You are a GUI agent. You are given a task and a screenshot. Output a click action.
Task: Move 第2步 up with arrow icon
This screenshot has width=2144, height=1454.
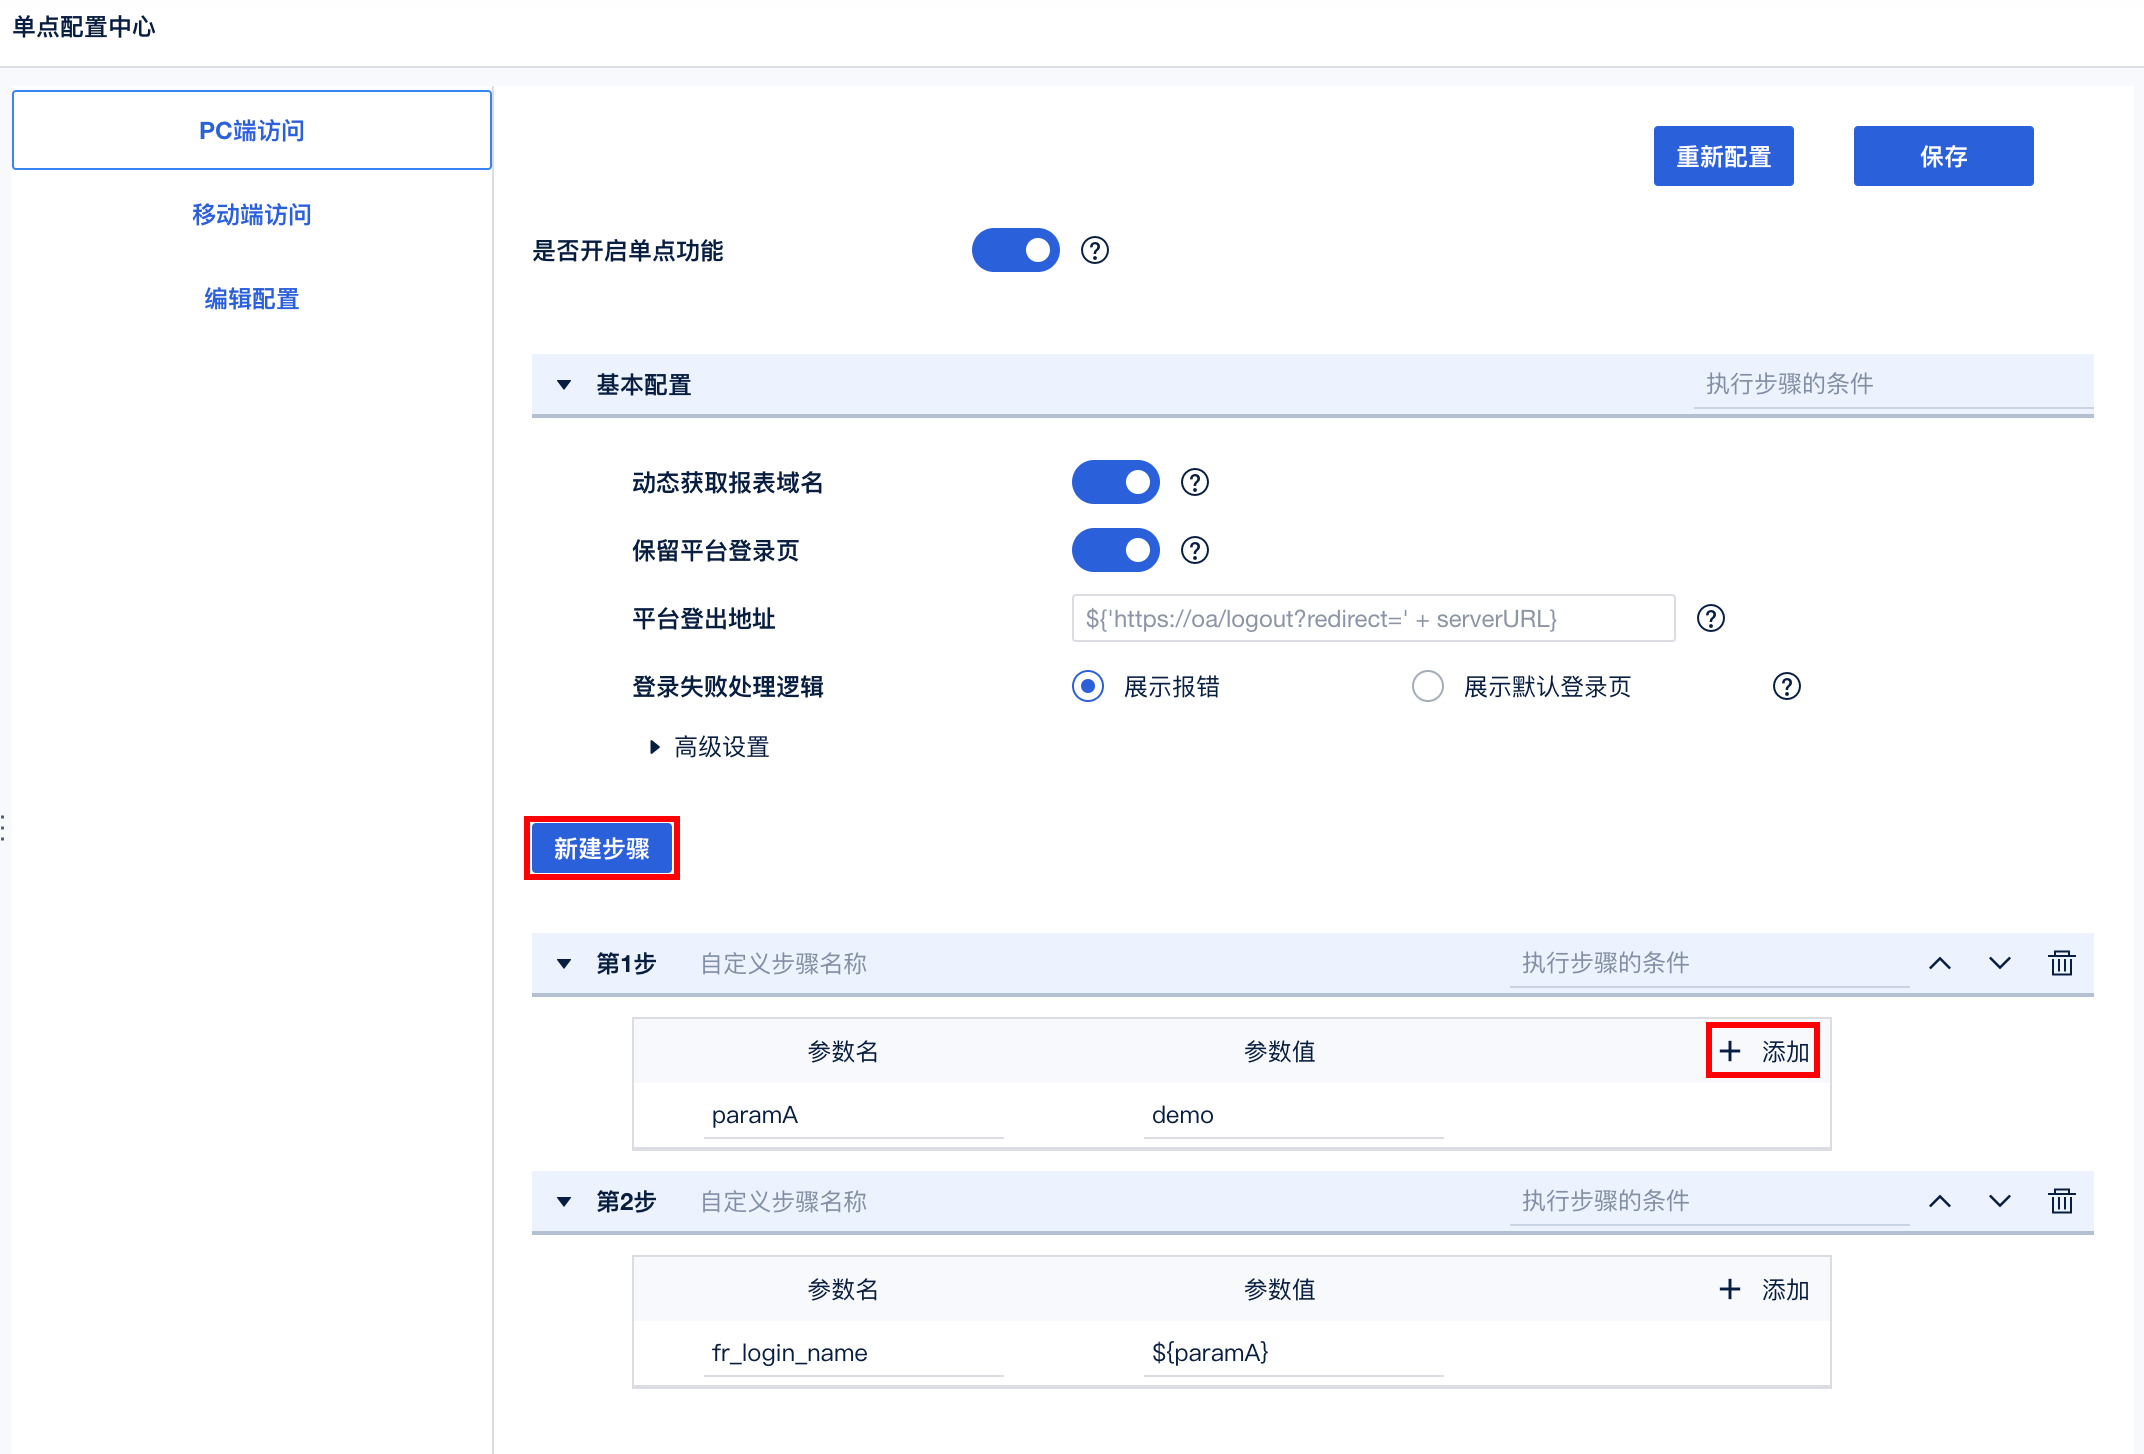(x=1940, y=1201)
